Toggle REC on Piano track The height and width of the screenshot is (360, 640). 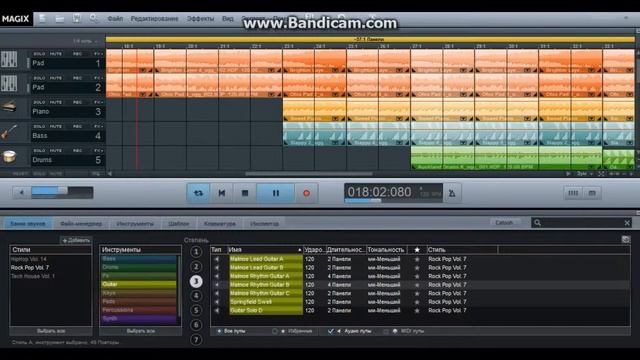tap(77, 102)
